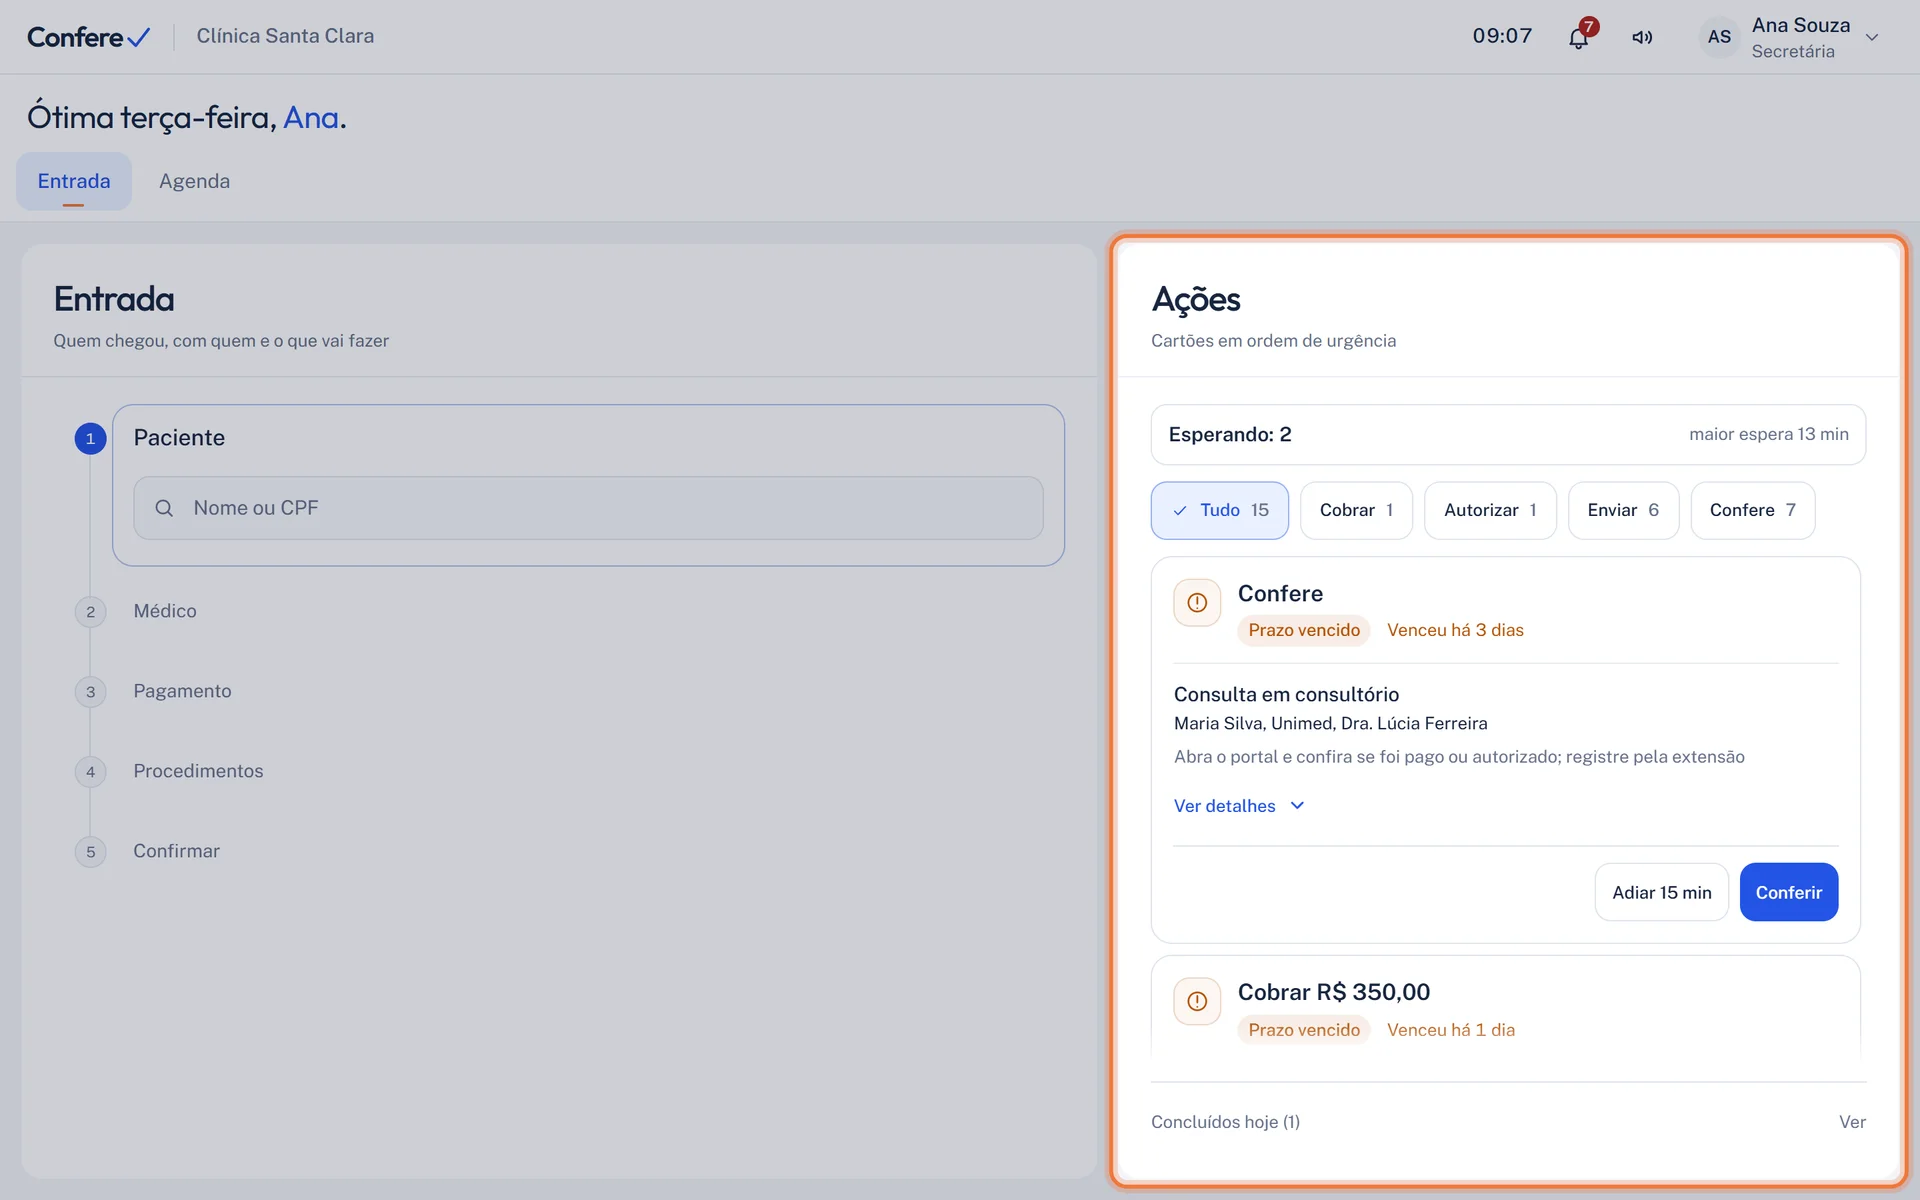Click the Cobrar R$ 350,00 card title
This screenshot has height=1200, width=1920.
point(1333,992)
